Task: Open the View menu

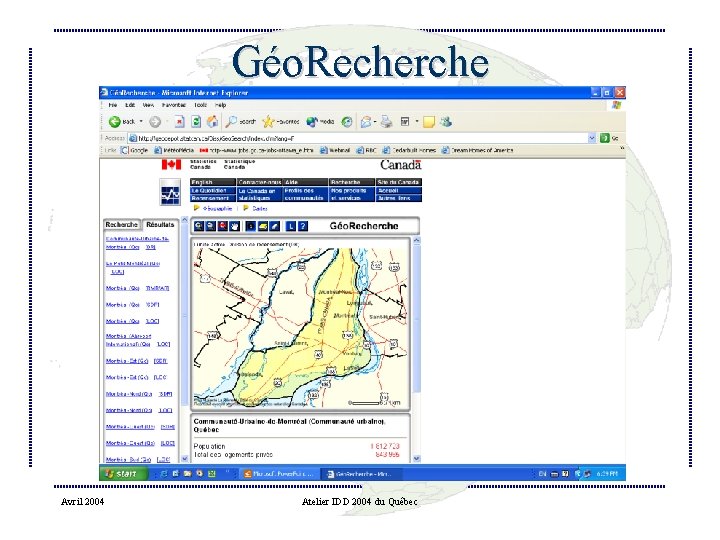Action: click(x=148, y=105)
